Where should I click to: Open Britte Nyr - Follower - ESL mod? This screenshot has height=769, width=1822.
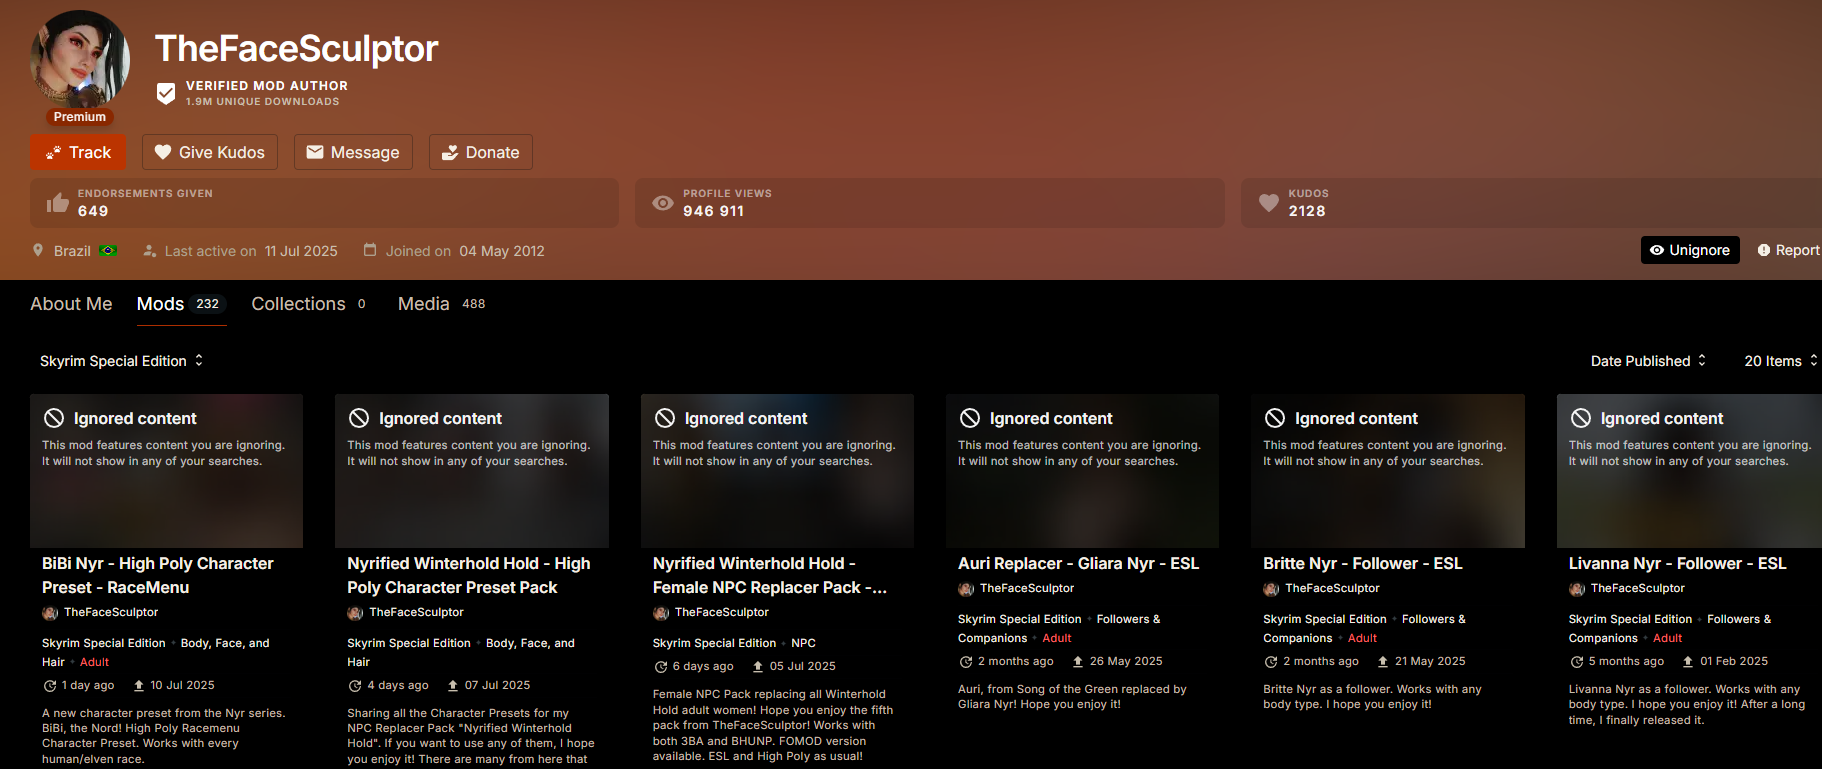tap(1362, 564)
